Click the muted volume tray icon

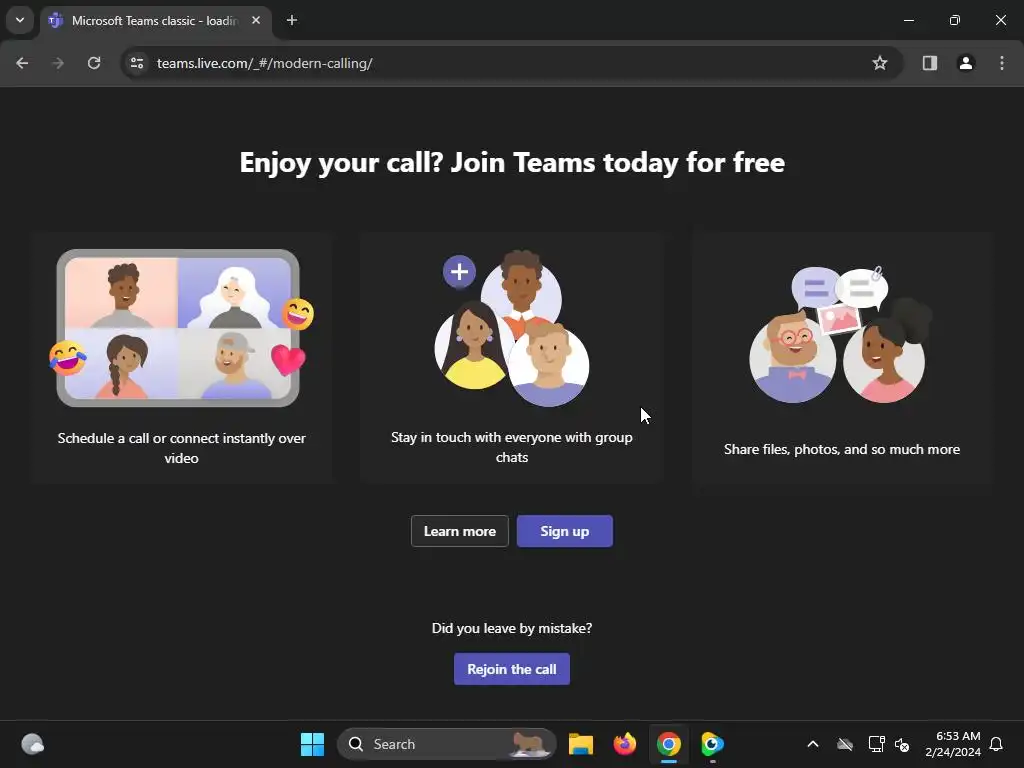pyautogui.click(x=903, y=744)
